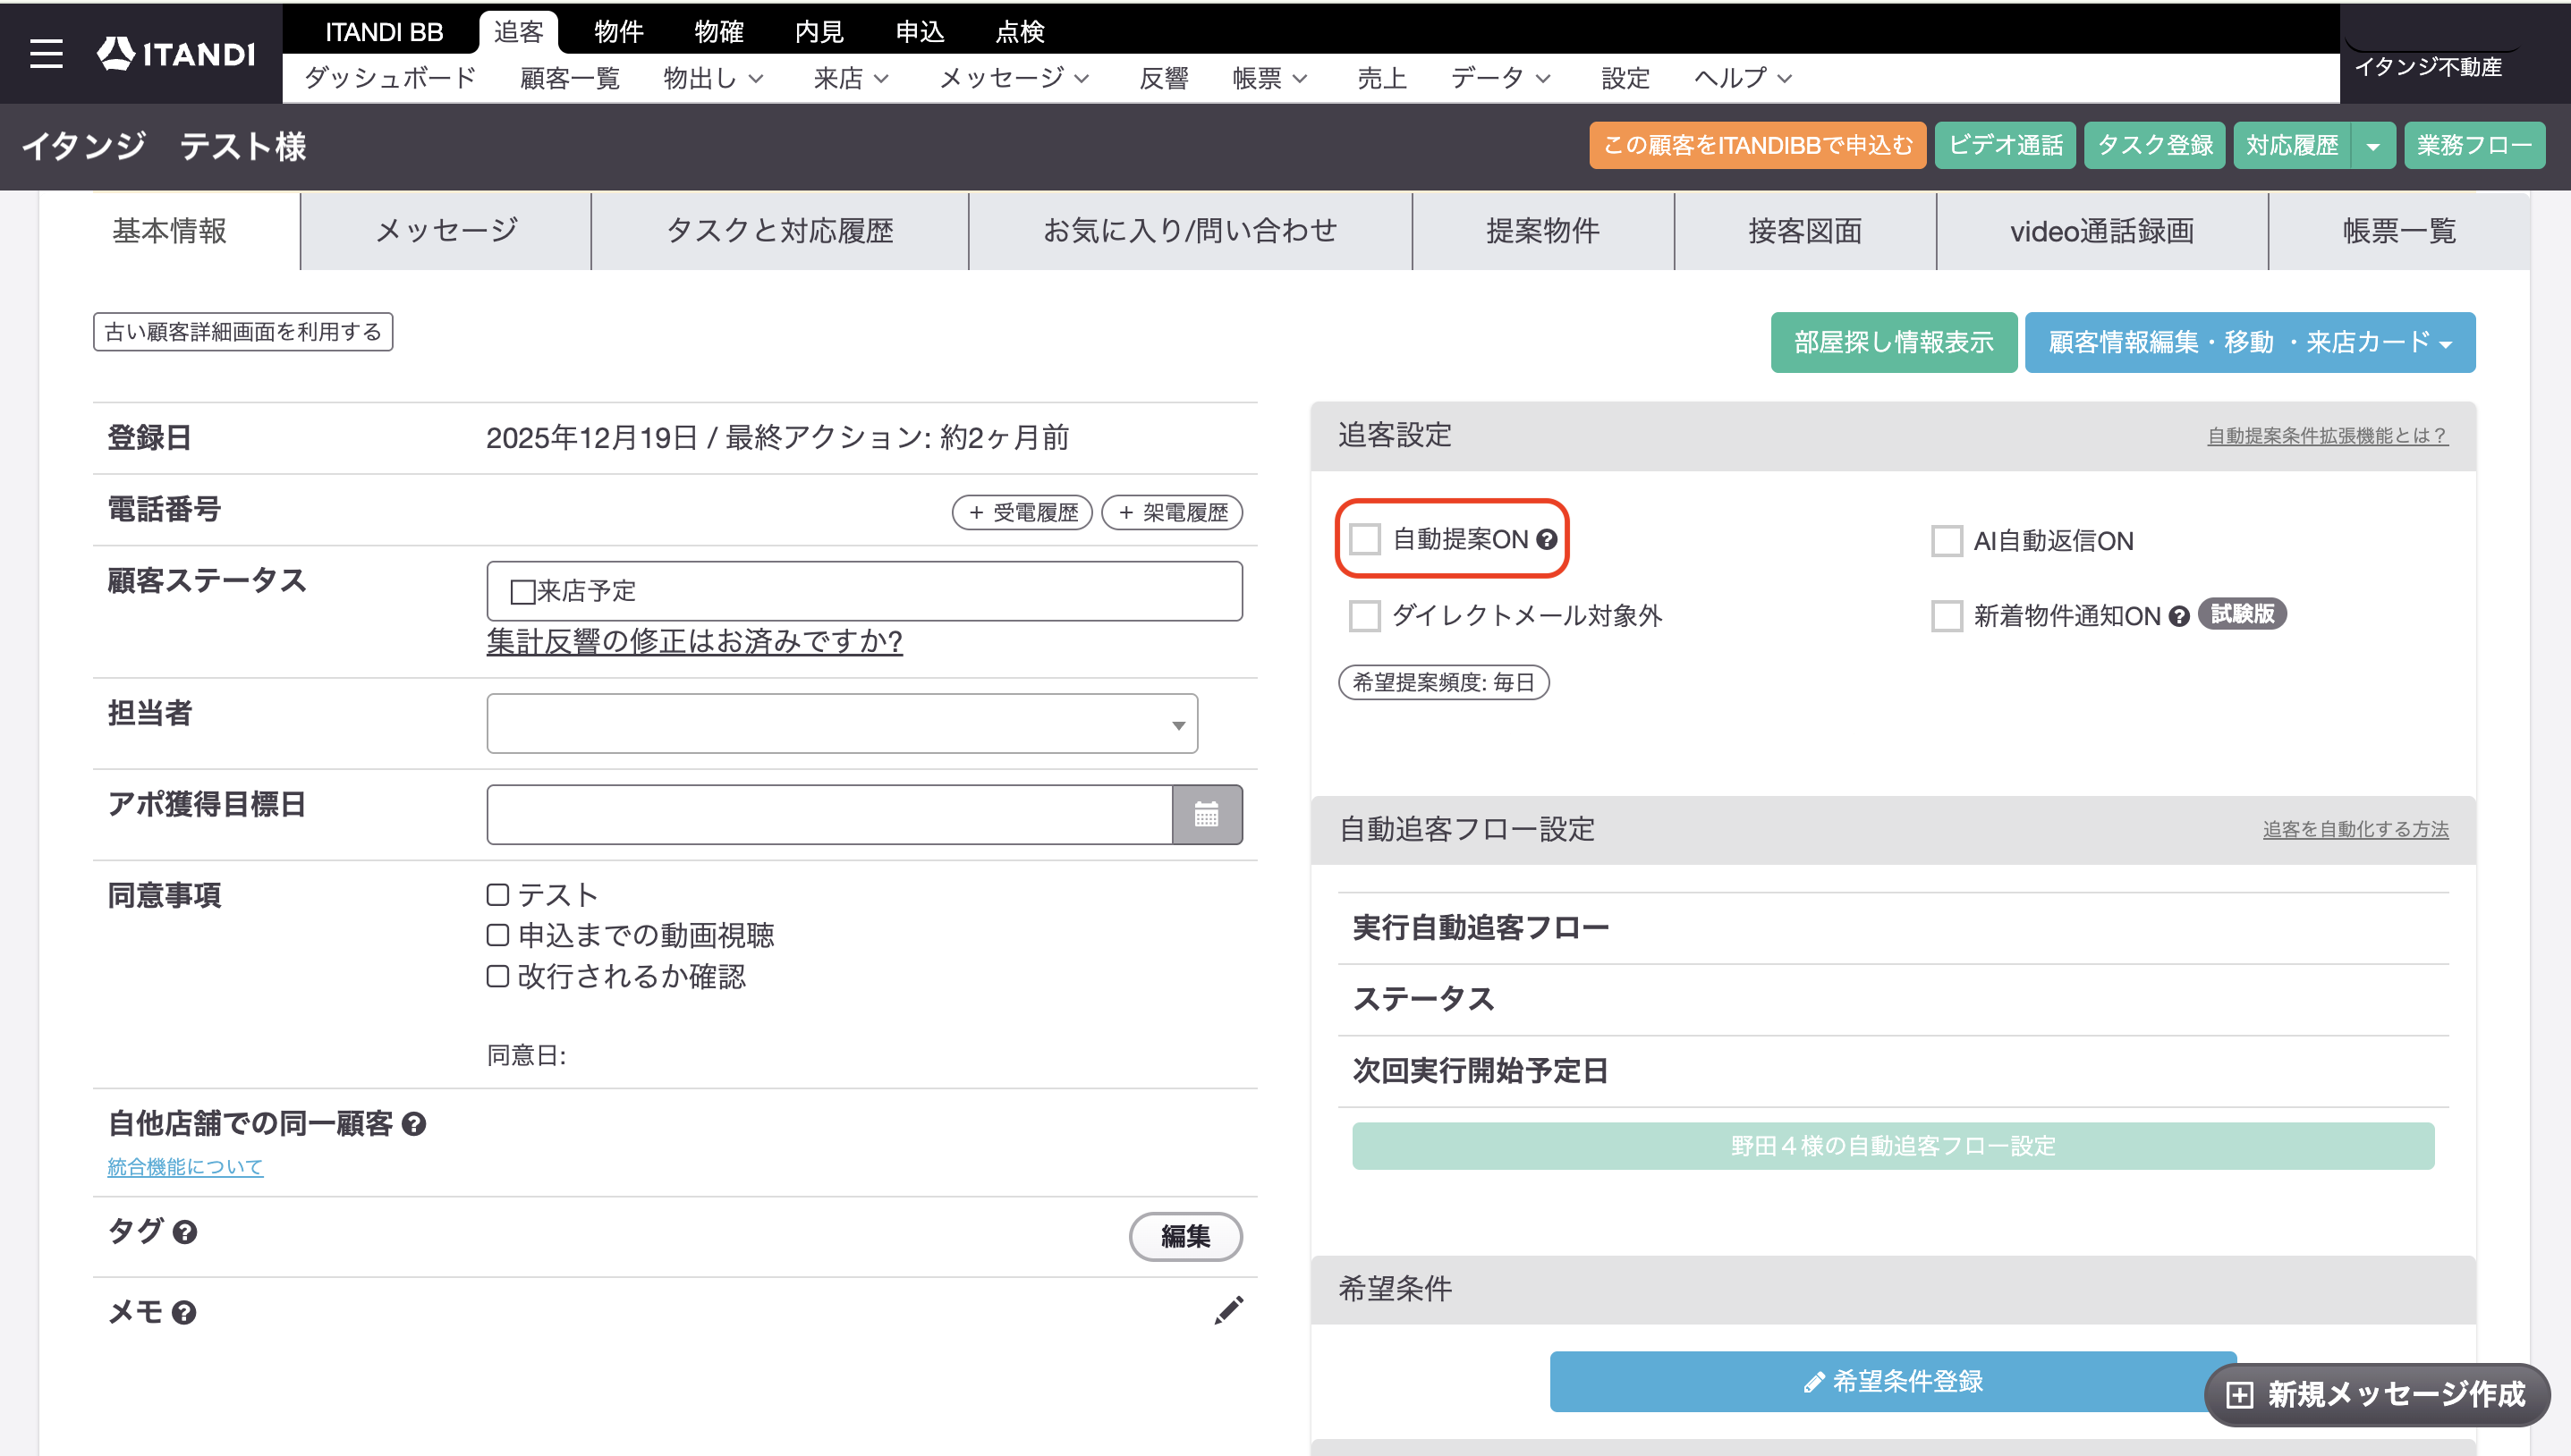The height and width of the screenshot is (1456, 2571).
Task: Enable 新着物件通知ON checkbox
Action: point(1947,616)
